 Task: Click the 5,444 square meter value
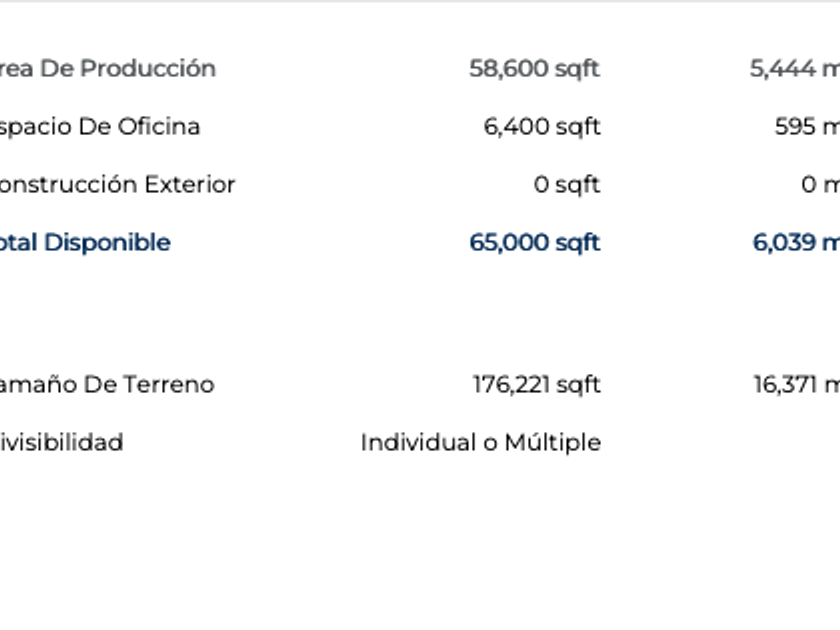click(x=794, y=68)
